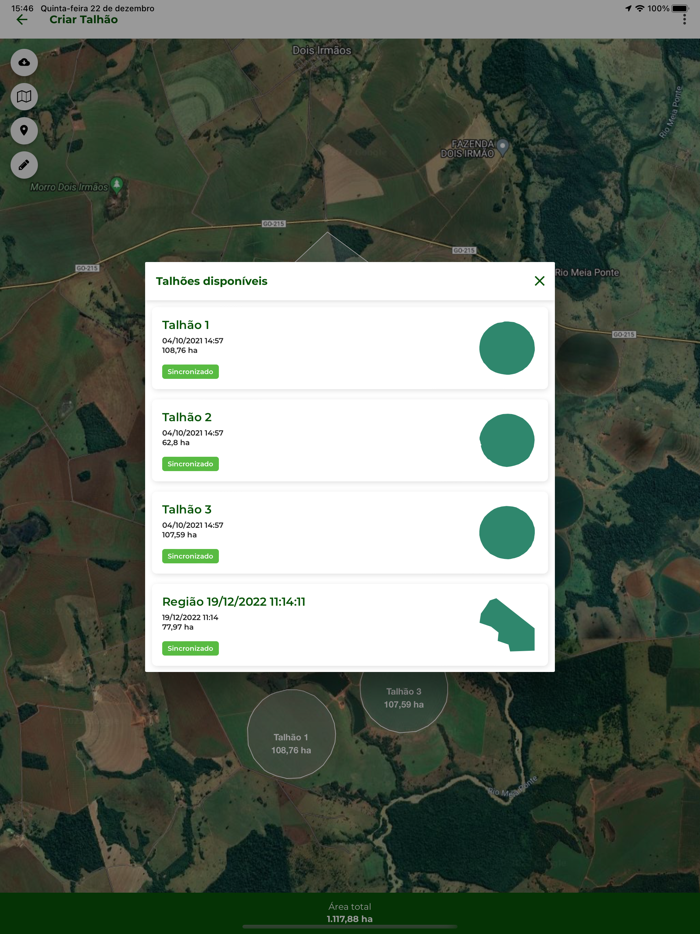700x934 pixels.
Task: Tap the Talhão 2 circular shape thumbnail
Action: pyautogui.click(x=507, y=440)
